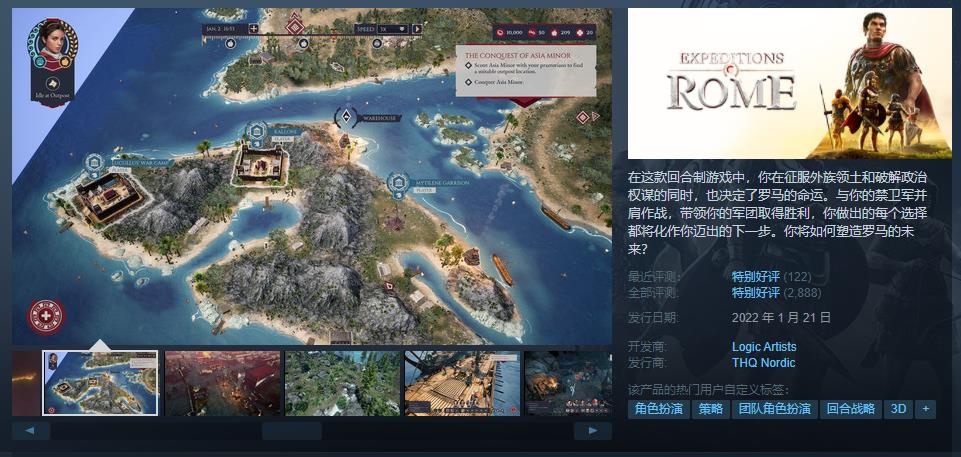Screen dimensions: 961x457
Task: Click the Scout Asia Minor objective diamond
Action: click(468, 64)
